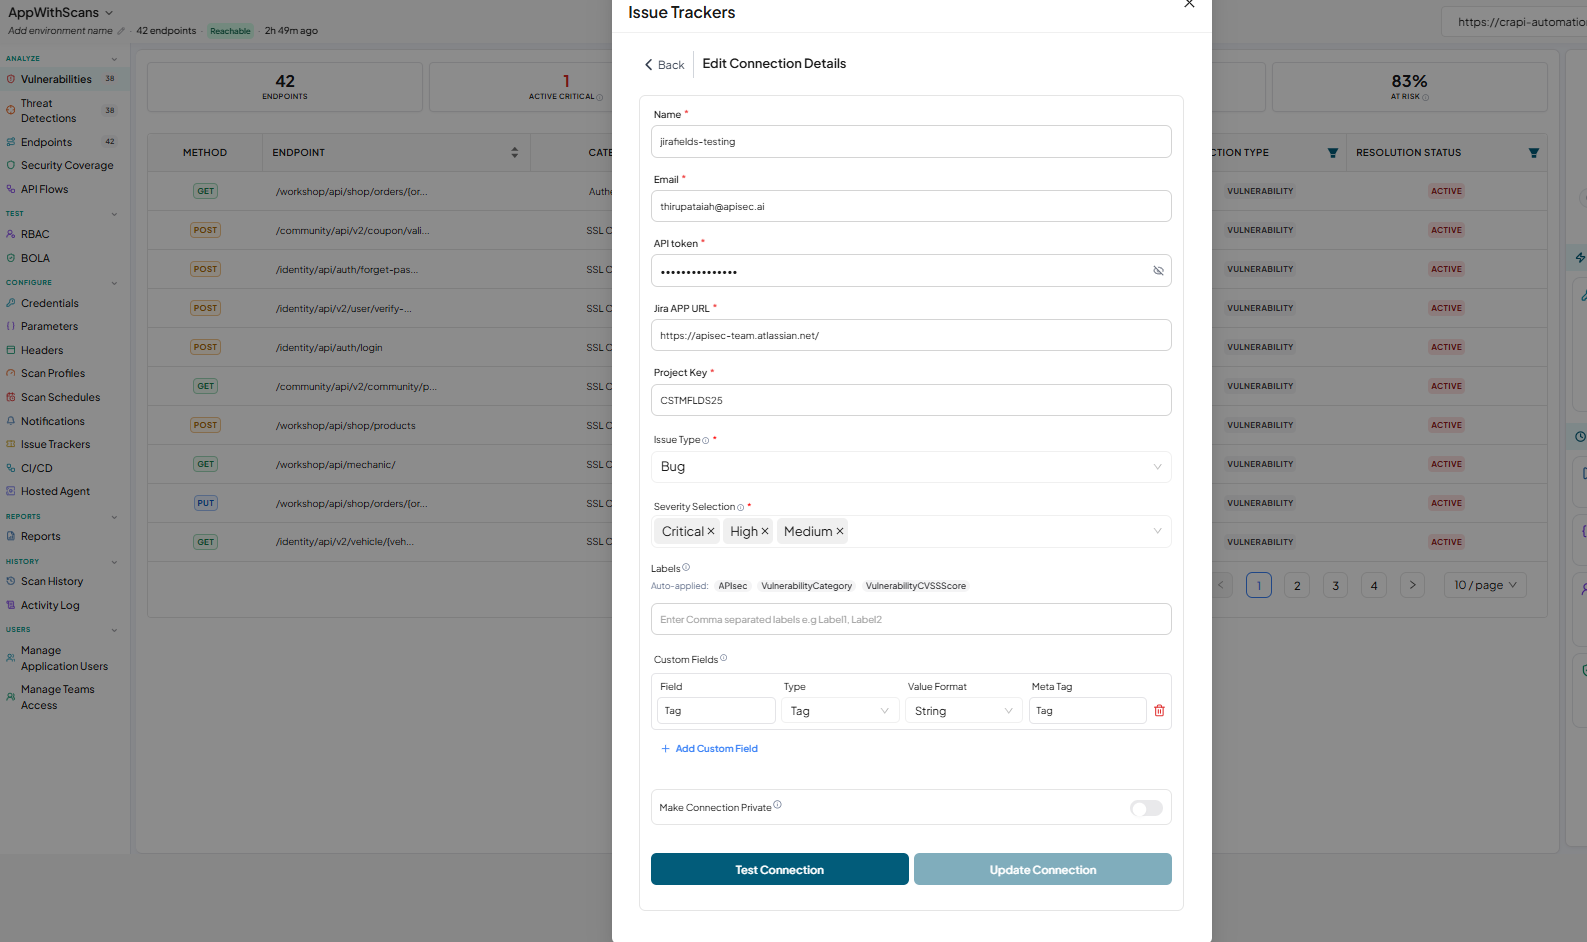Open Vulnerabilities in the sidebar
The image size is (1587, 942).
pyautogui.click(x=56, y=80)
